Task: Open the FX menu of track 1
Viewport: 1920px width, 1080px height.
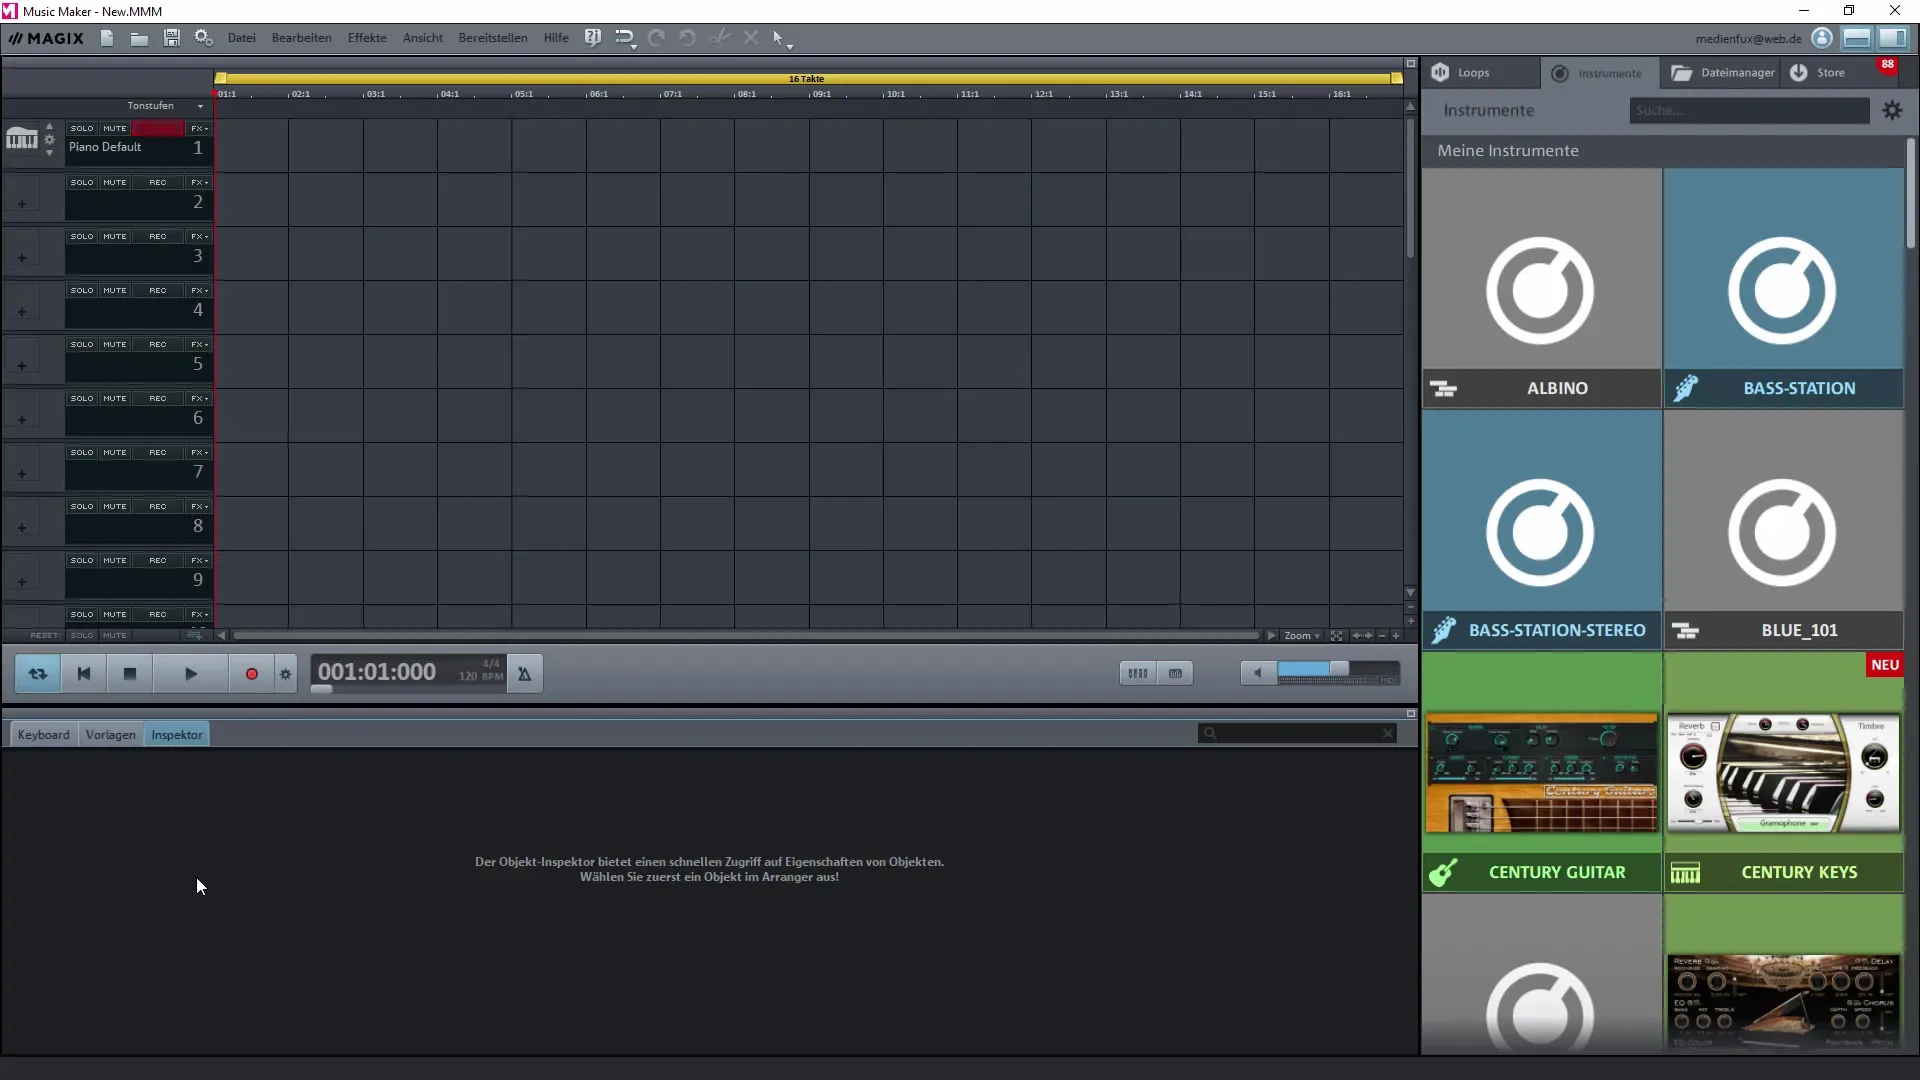Action: coord(199,128)
